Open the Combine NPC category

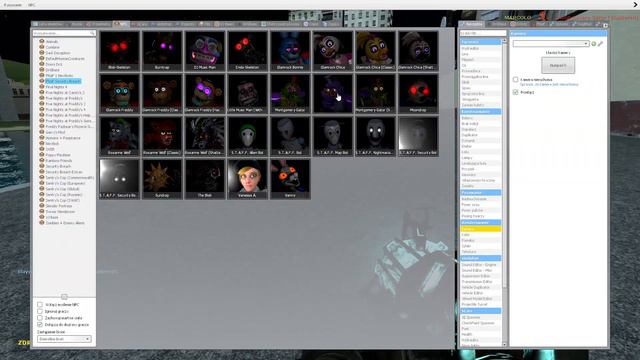coord(53,47)
